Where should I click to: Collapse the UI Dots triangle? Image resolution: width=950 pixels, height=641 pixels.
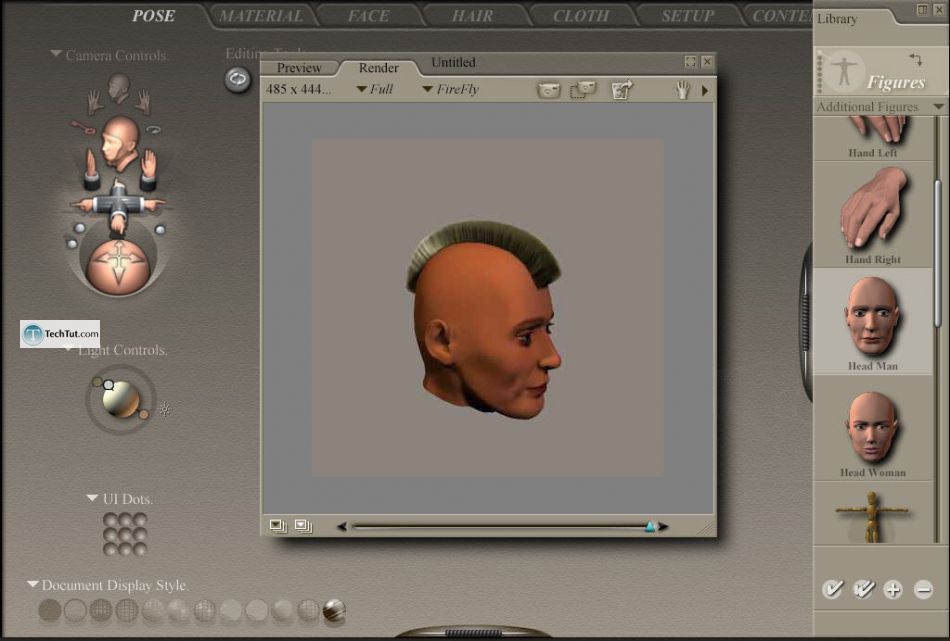[92, 498]
